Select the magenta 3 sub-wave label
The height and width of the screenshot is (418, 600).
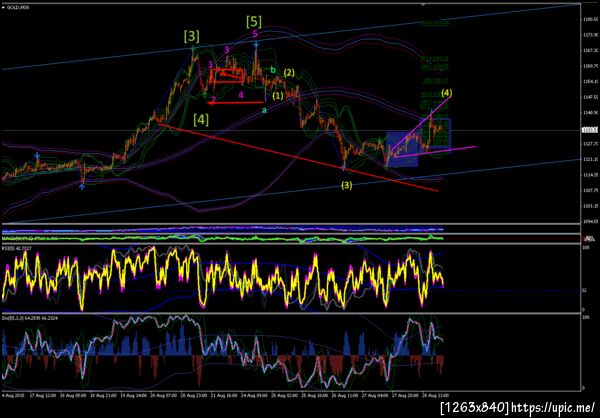(x=227, y=49)
